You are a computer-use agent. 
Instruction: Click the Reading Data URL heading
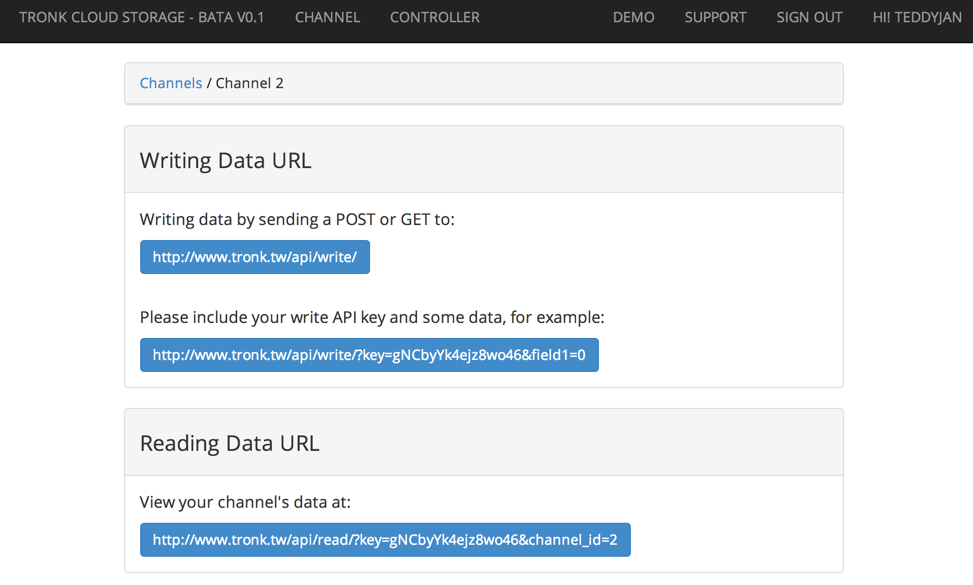230,443
